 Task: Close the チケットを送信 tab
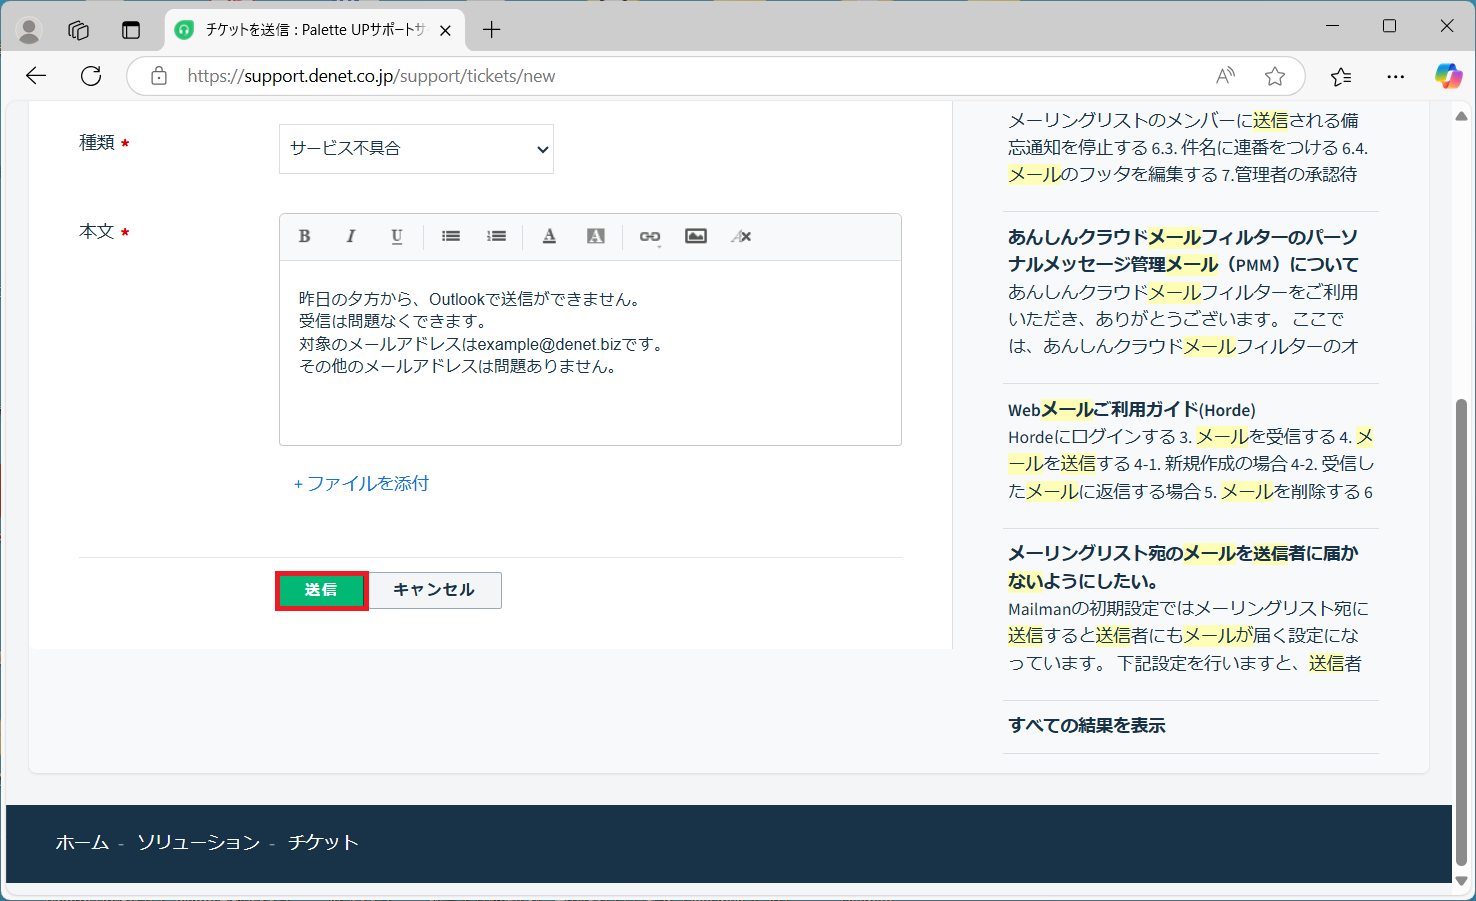pyautogui.click(x=445, y=30)
